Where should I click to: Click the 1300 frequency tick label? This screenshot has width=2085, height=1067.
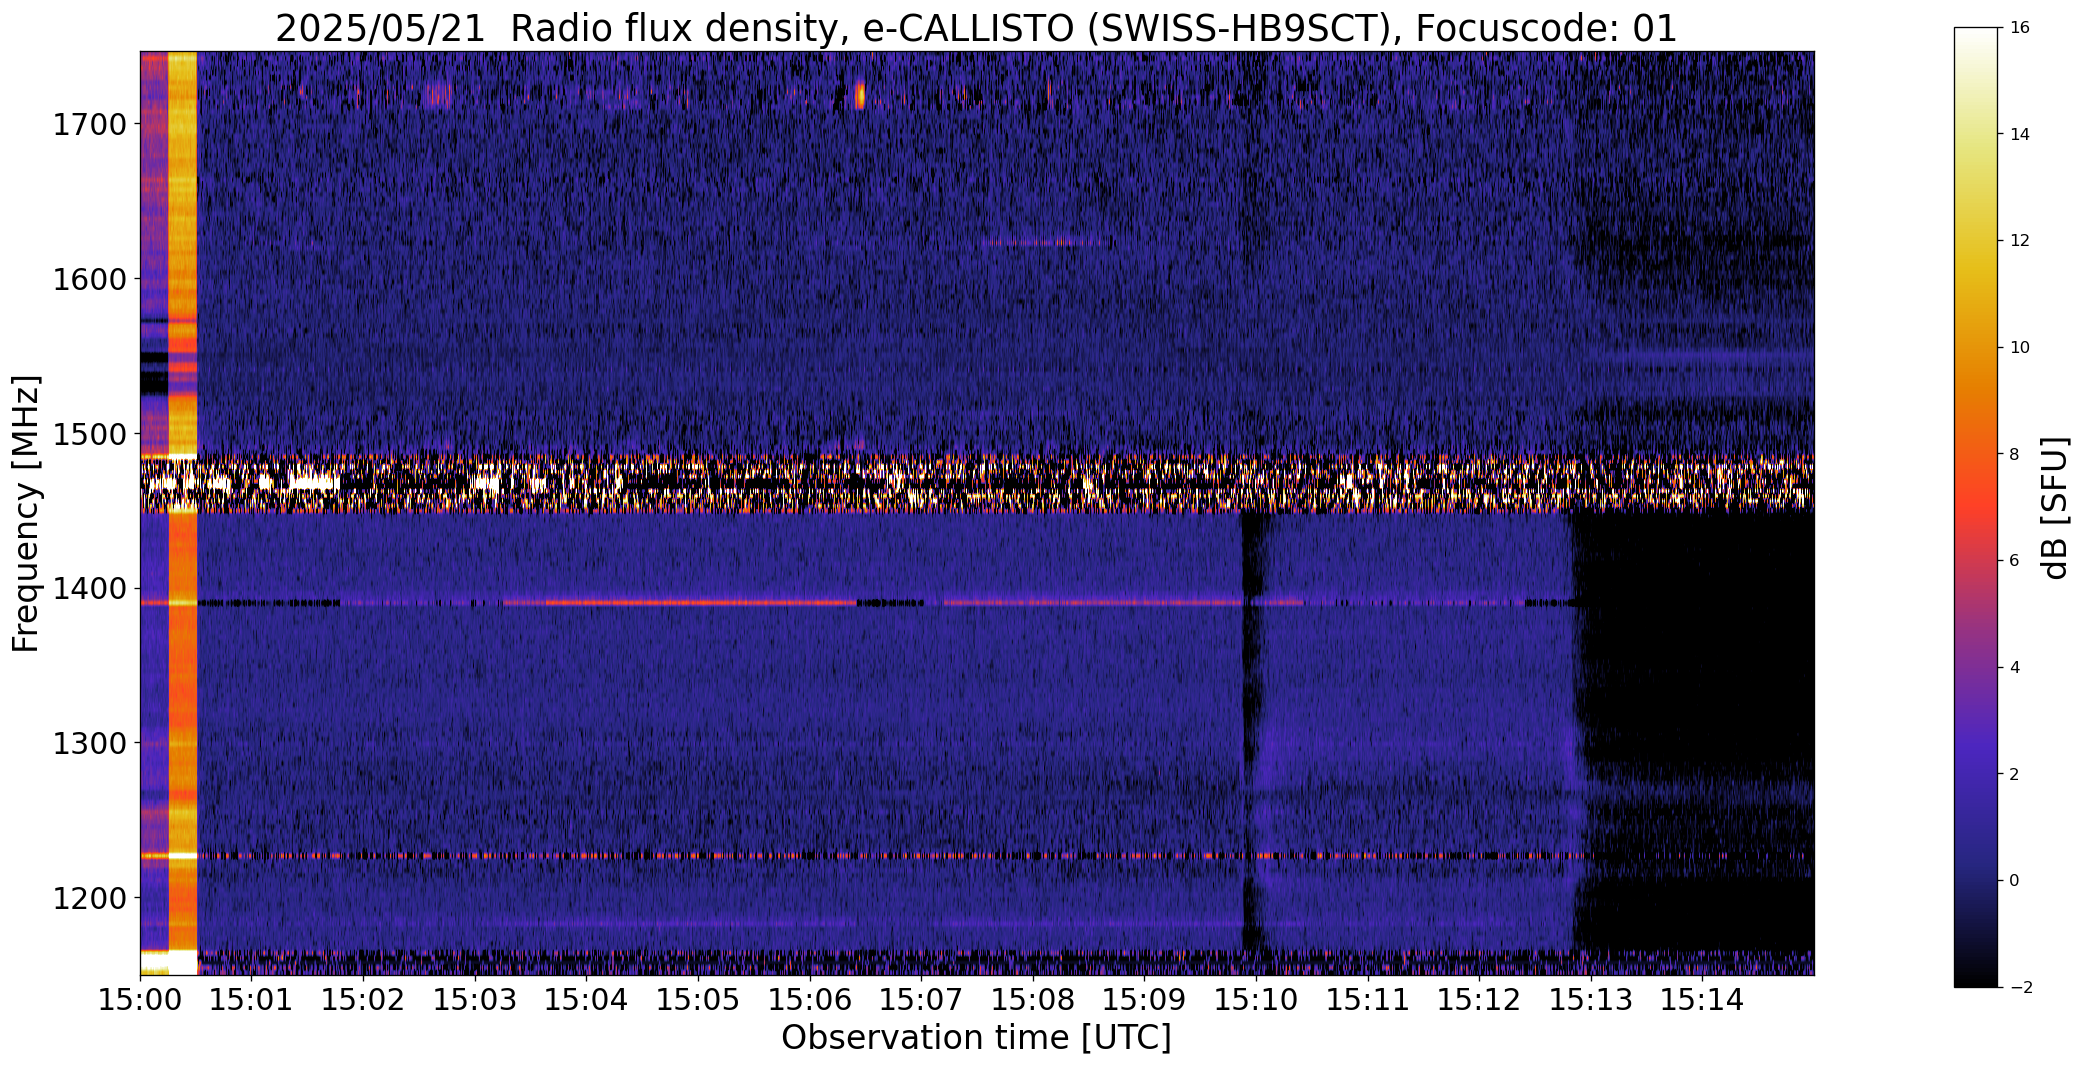89,743
